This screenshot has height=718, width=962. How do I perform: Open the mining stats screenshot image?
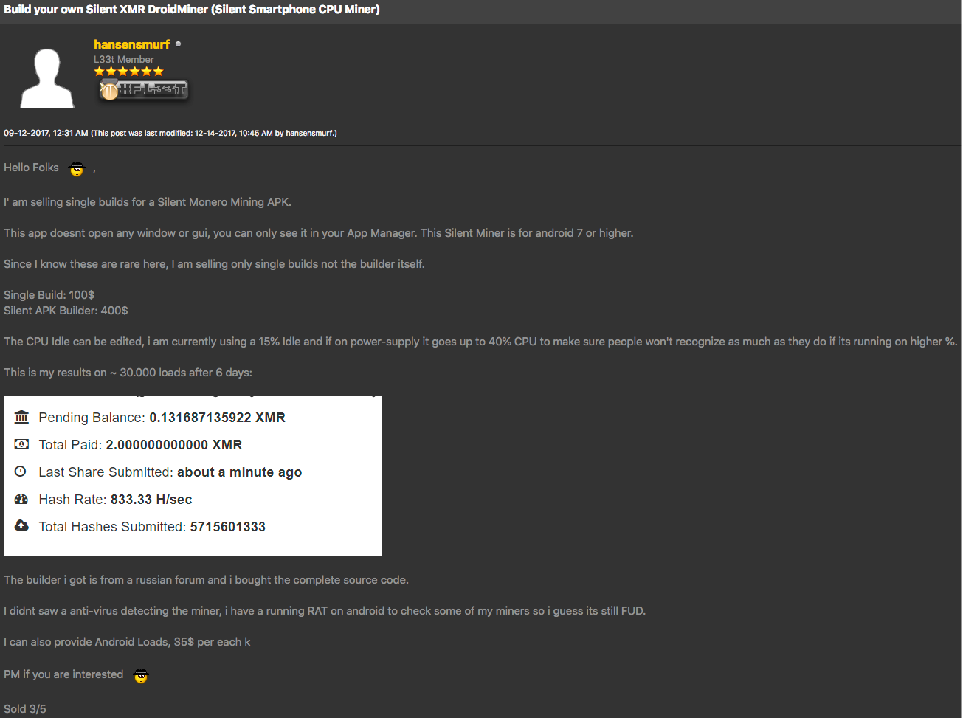pyautogui.click(x=193, y=476)
